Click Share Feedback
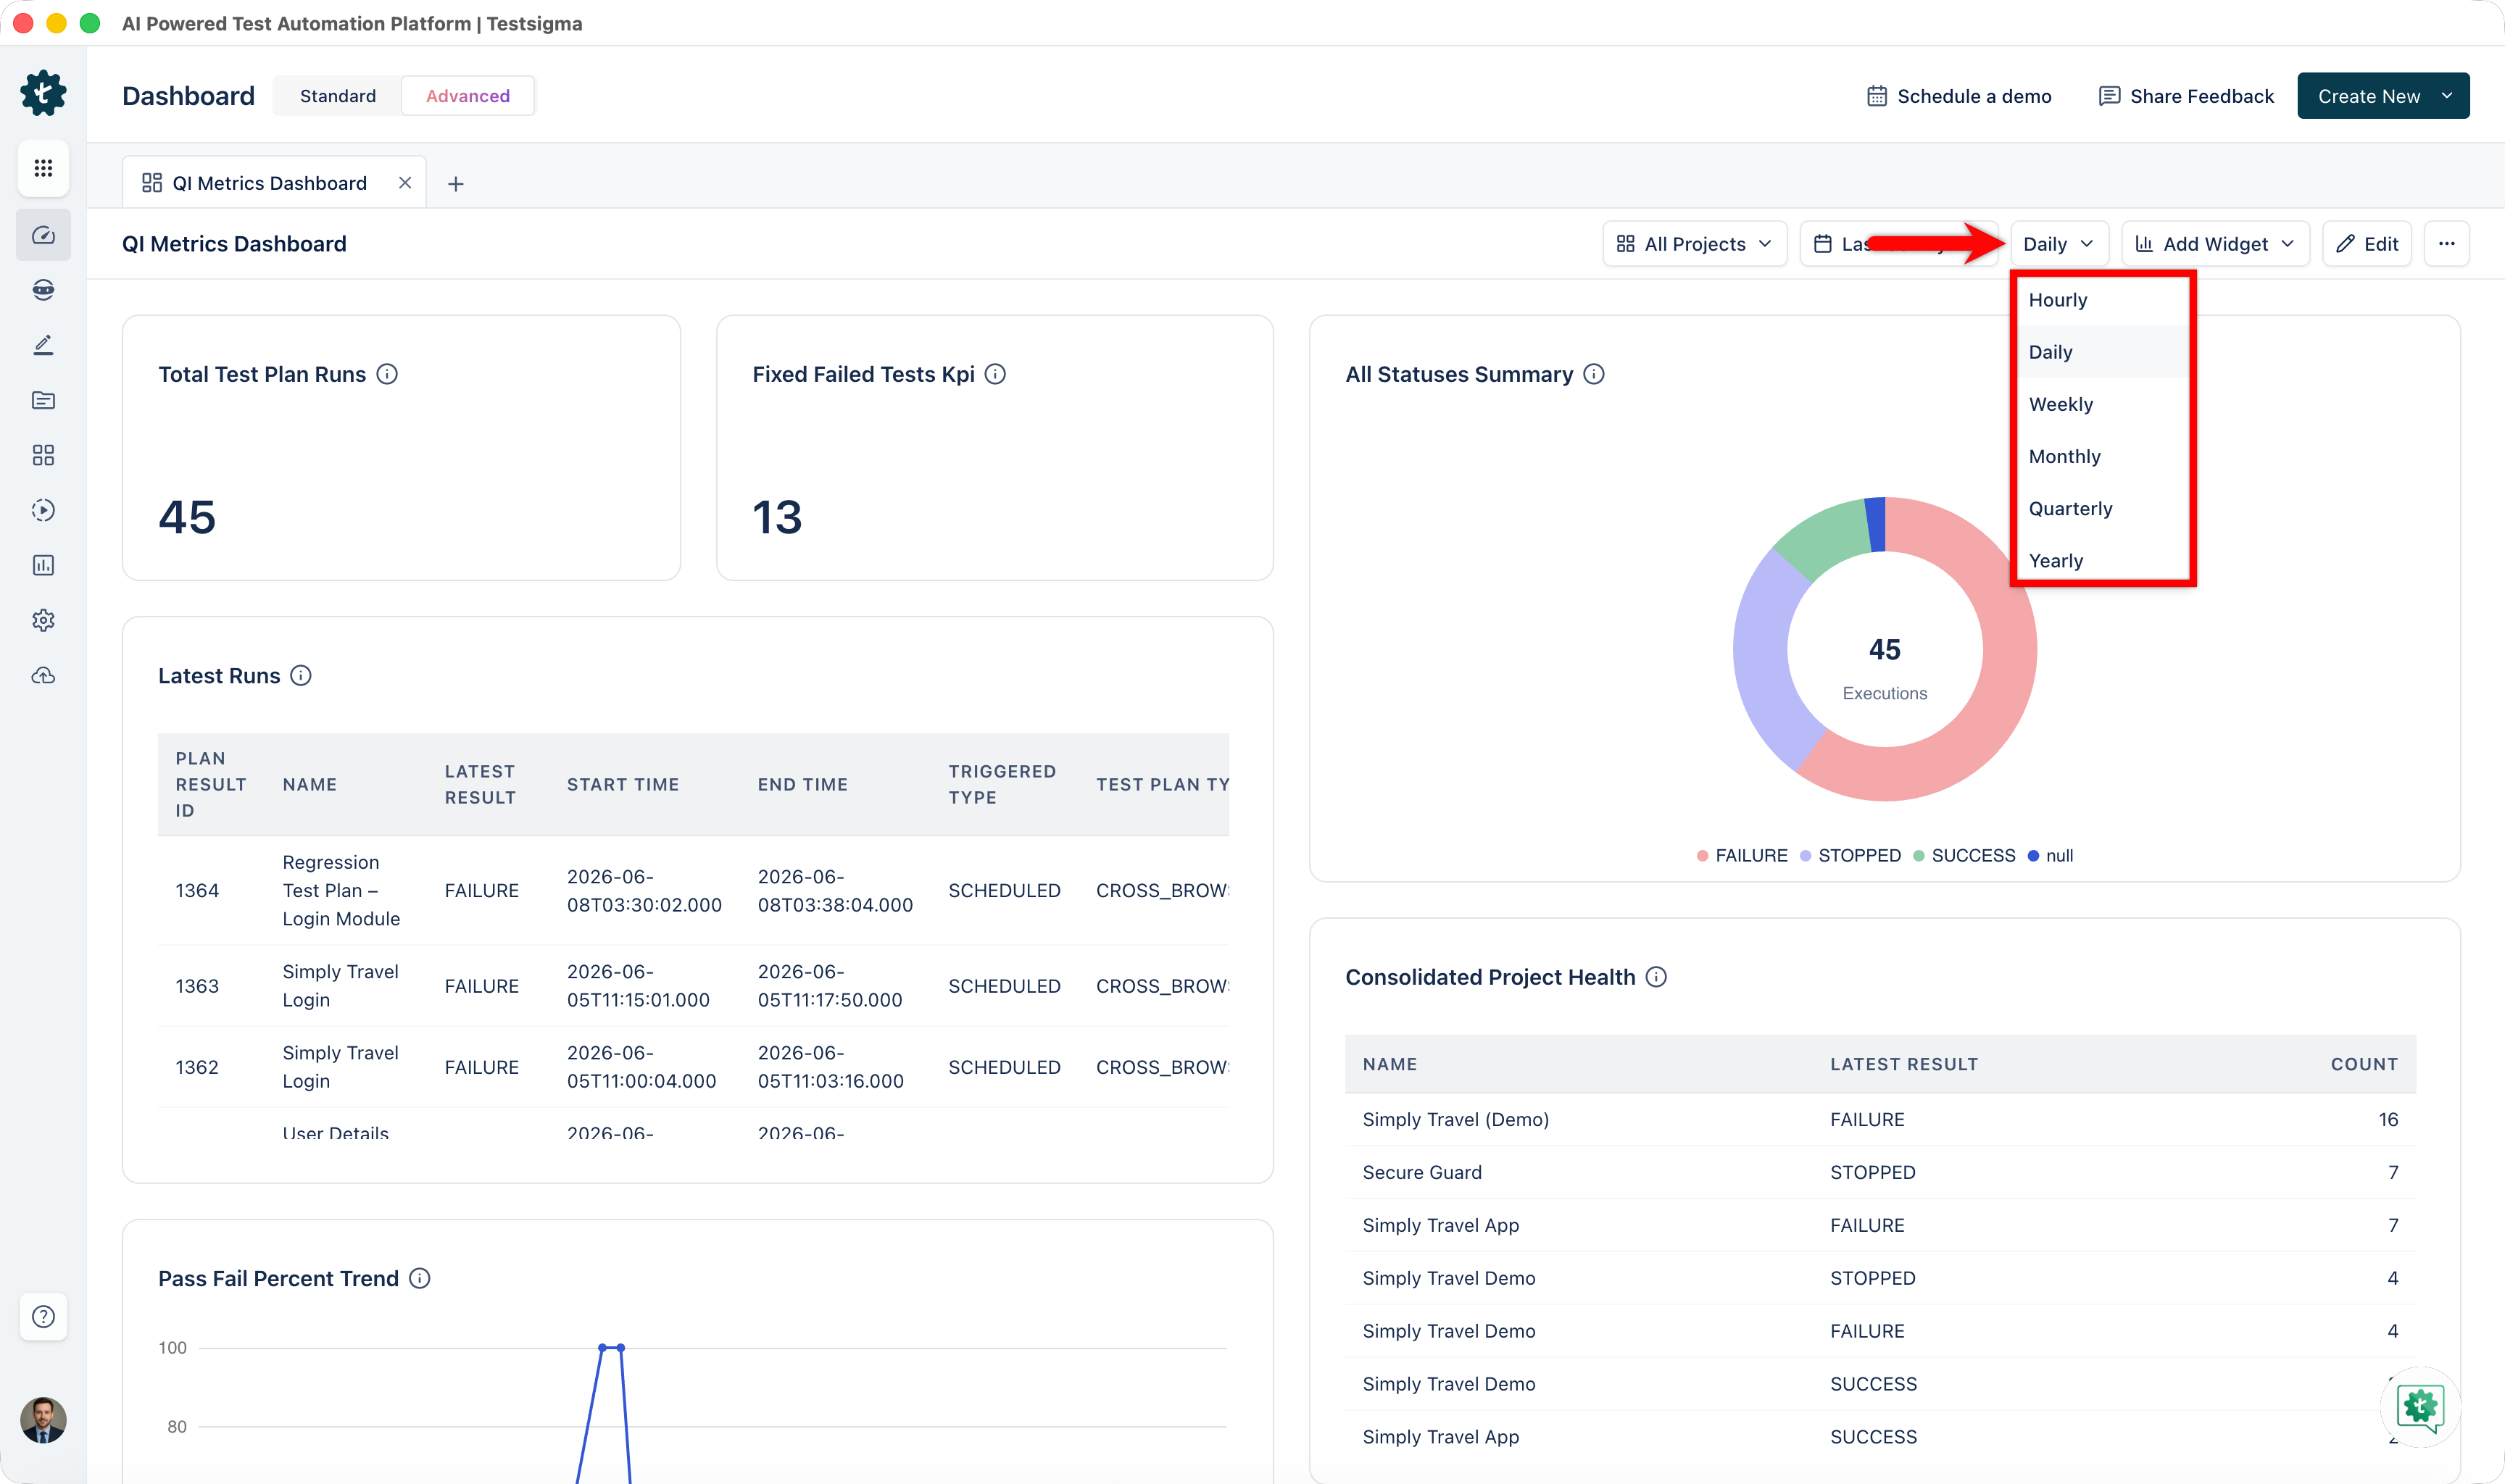 pos(2186,96)
